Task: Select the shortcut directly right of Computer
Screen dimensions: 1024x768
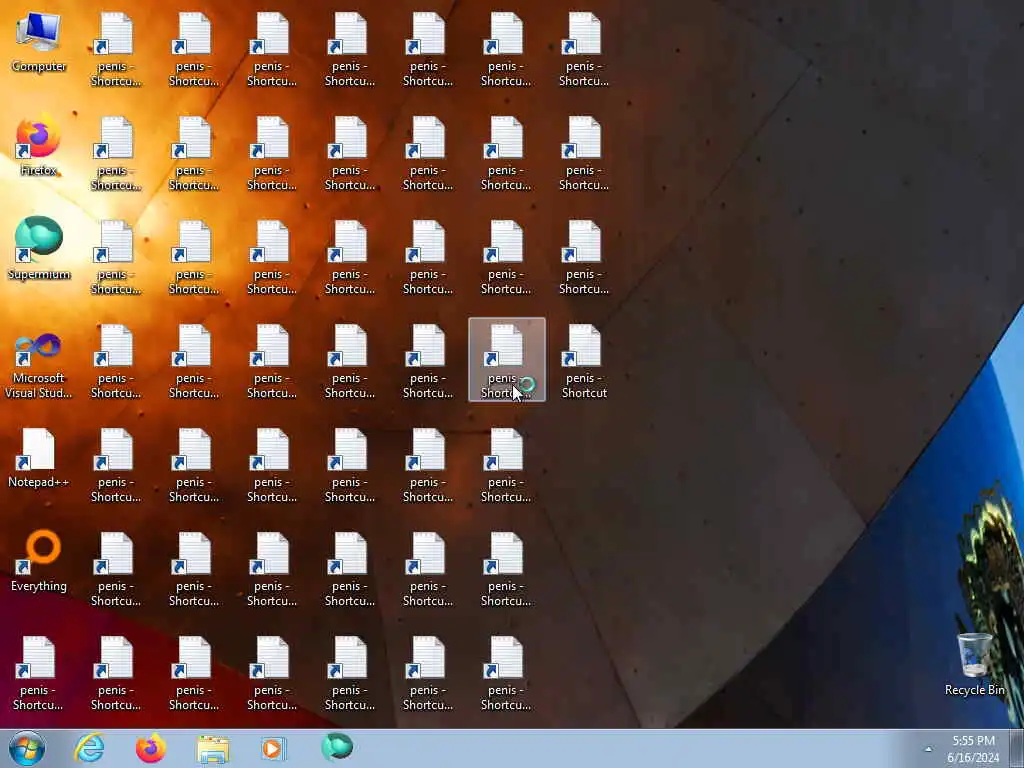Action: (116, 50)
